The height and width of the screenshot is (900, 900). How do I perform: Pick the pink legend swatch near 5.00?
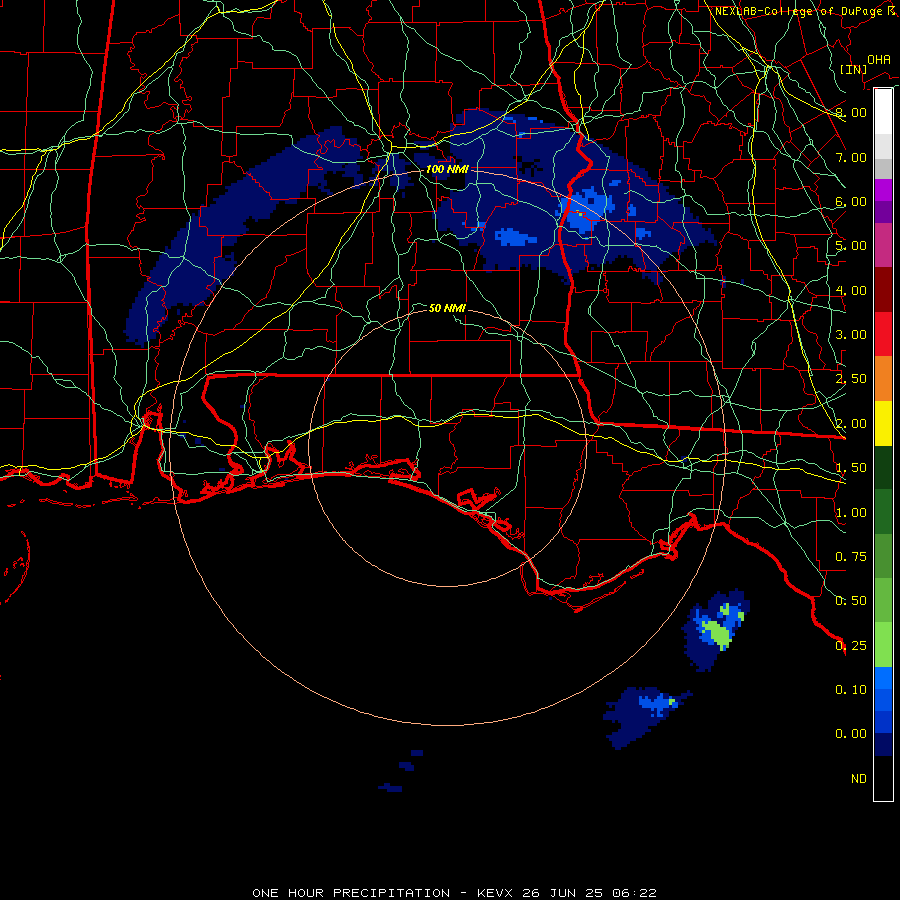point(883,245)
